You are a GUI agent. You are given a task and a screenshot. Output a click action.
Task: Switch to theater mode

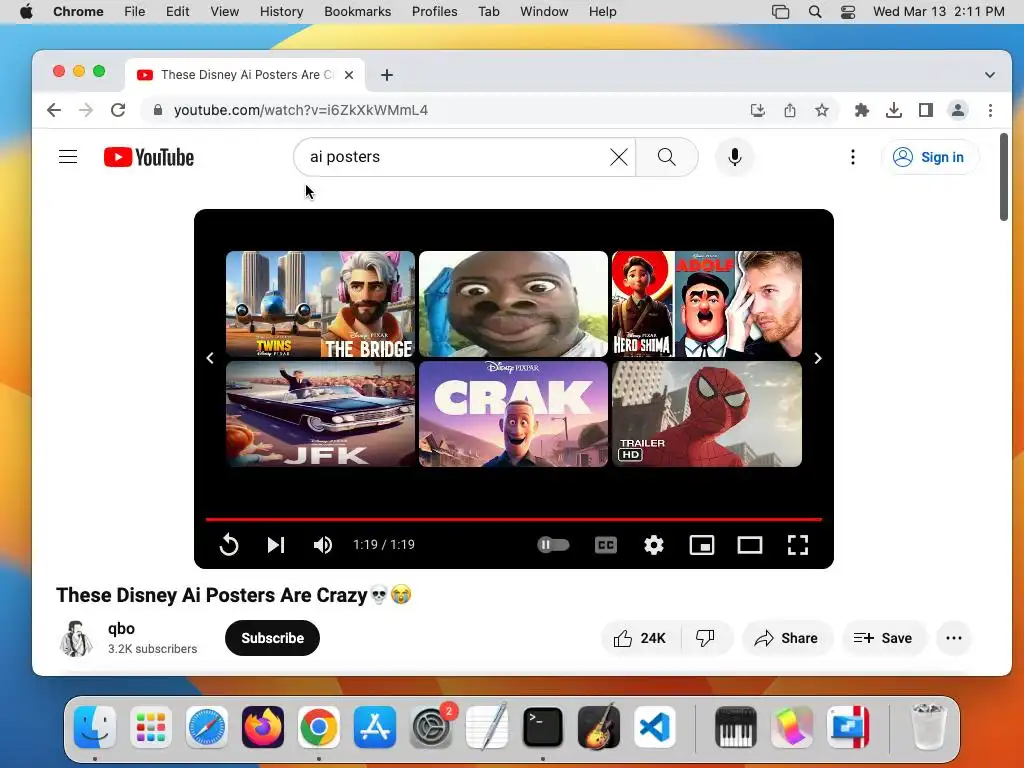click(750, 545)
